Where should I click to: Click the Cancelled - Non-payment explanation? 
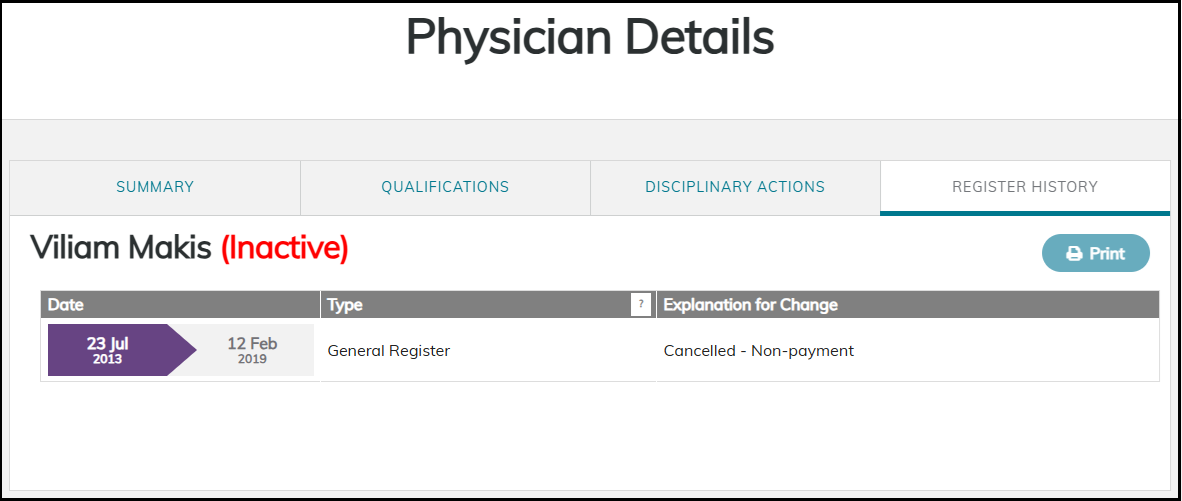pos(758,351)
